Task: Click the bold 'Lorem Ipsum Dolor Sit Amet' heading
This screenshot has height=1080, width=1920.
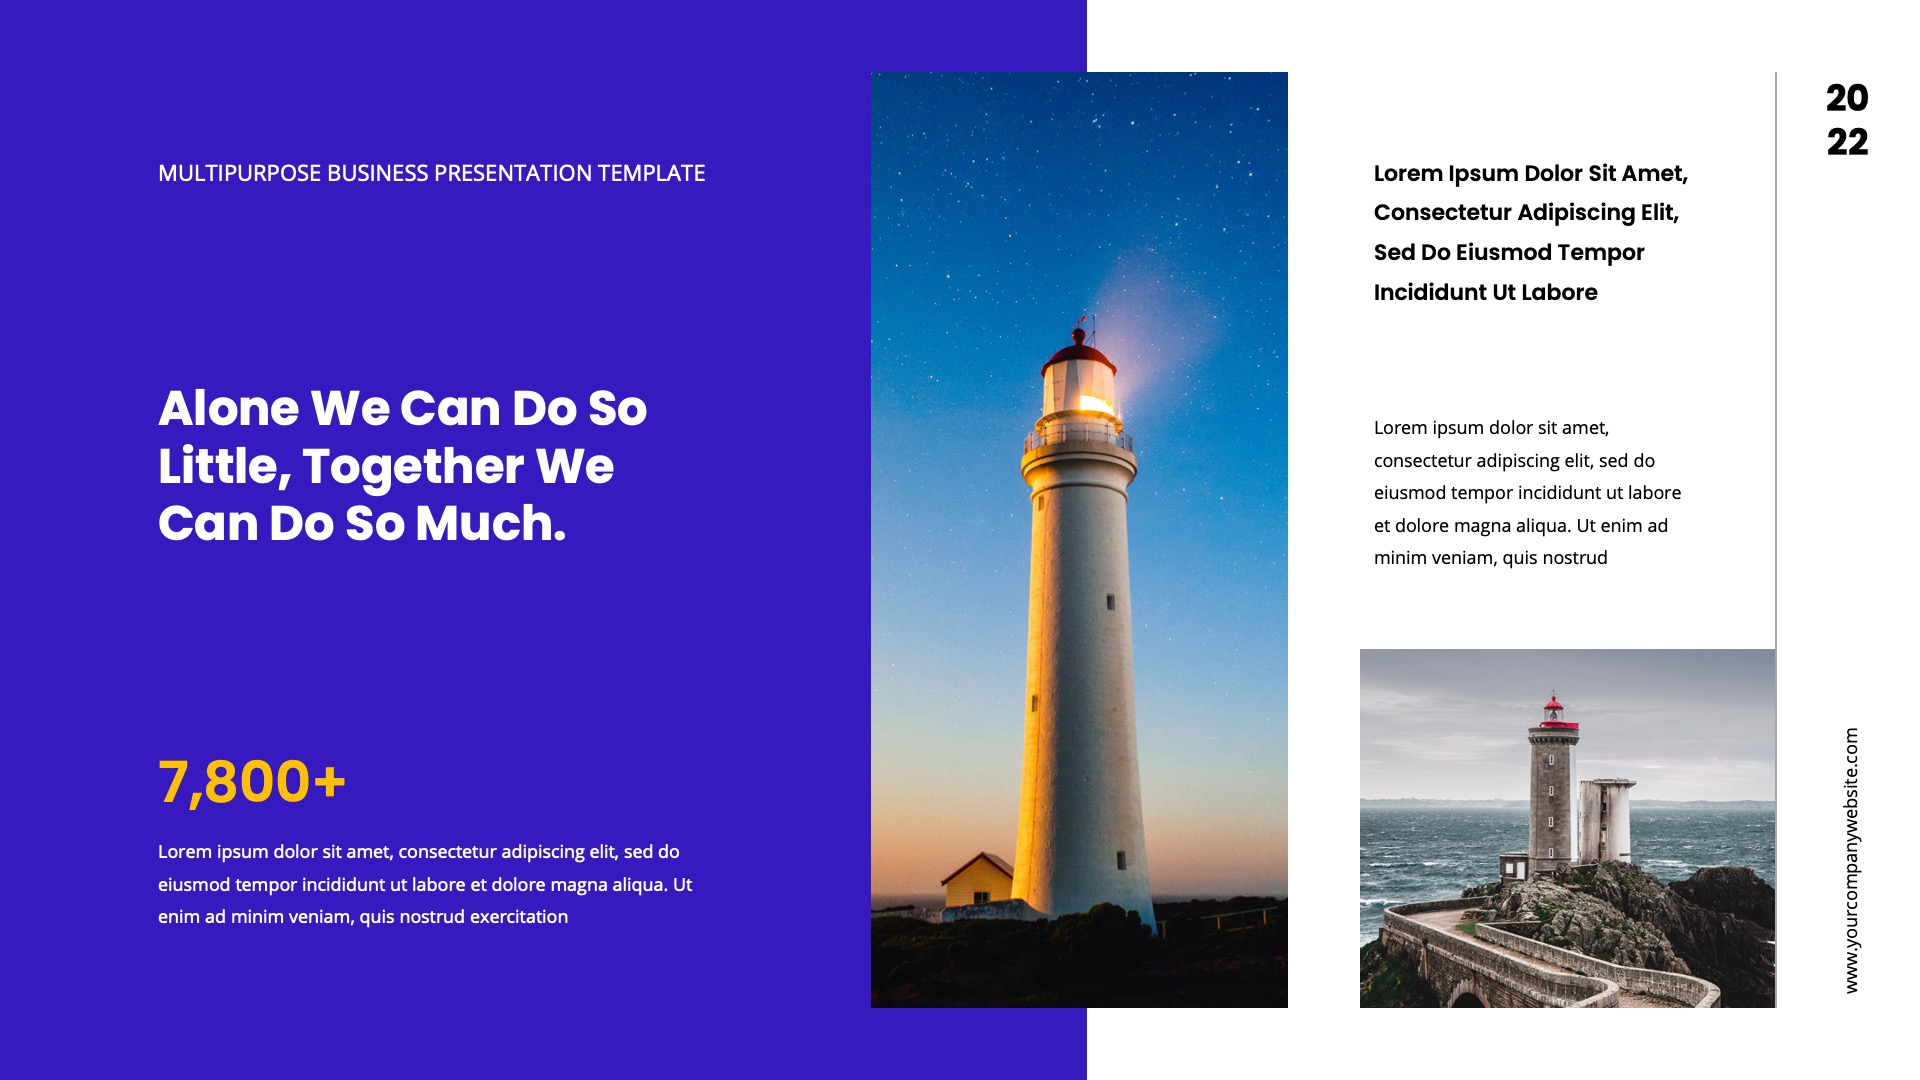Action: [1530, 173]
